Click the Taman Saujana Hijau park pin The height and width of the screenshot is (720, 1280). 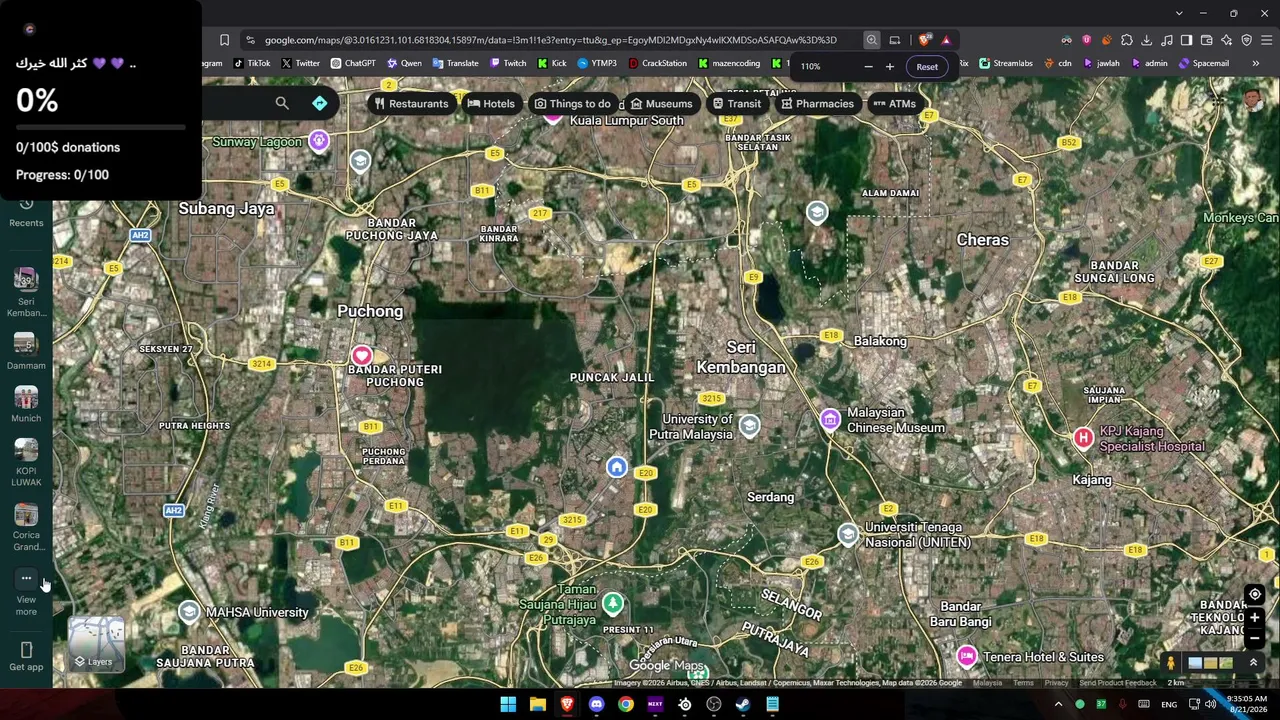(x=612, y=603)
